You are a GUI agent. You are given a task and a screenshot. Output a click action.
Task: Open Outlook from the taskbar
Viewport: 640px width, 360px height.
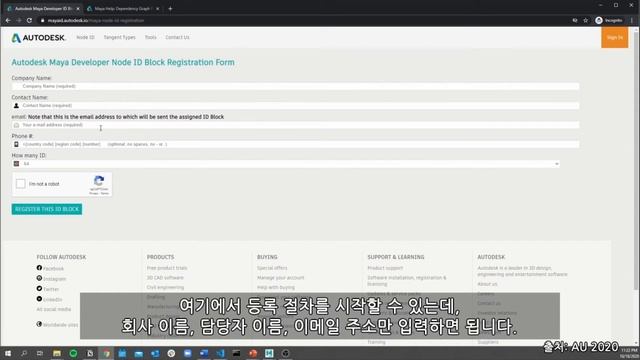155,353
